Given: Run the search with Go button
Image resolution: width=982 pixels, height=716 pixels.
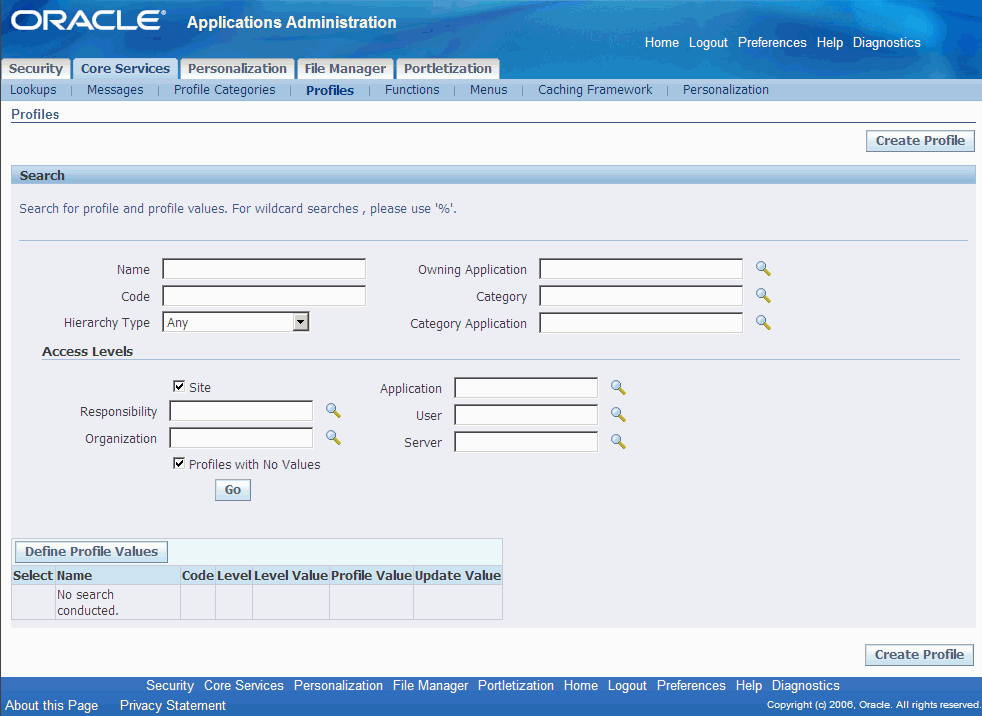Looking at the screenshot, I should [233, 490].
